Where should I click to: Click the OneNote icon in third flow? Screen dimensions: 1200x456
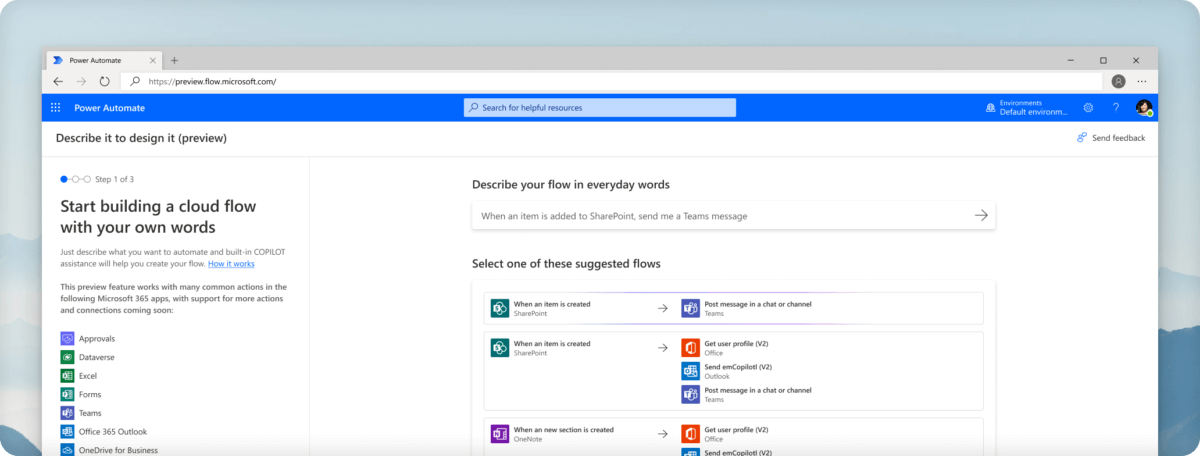500,434
